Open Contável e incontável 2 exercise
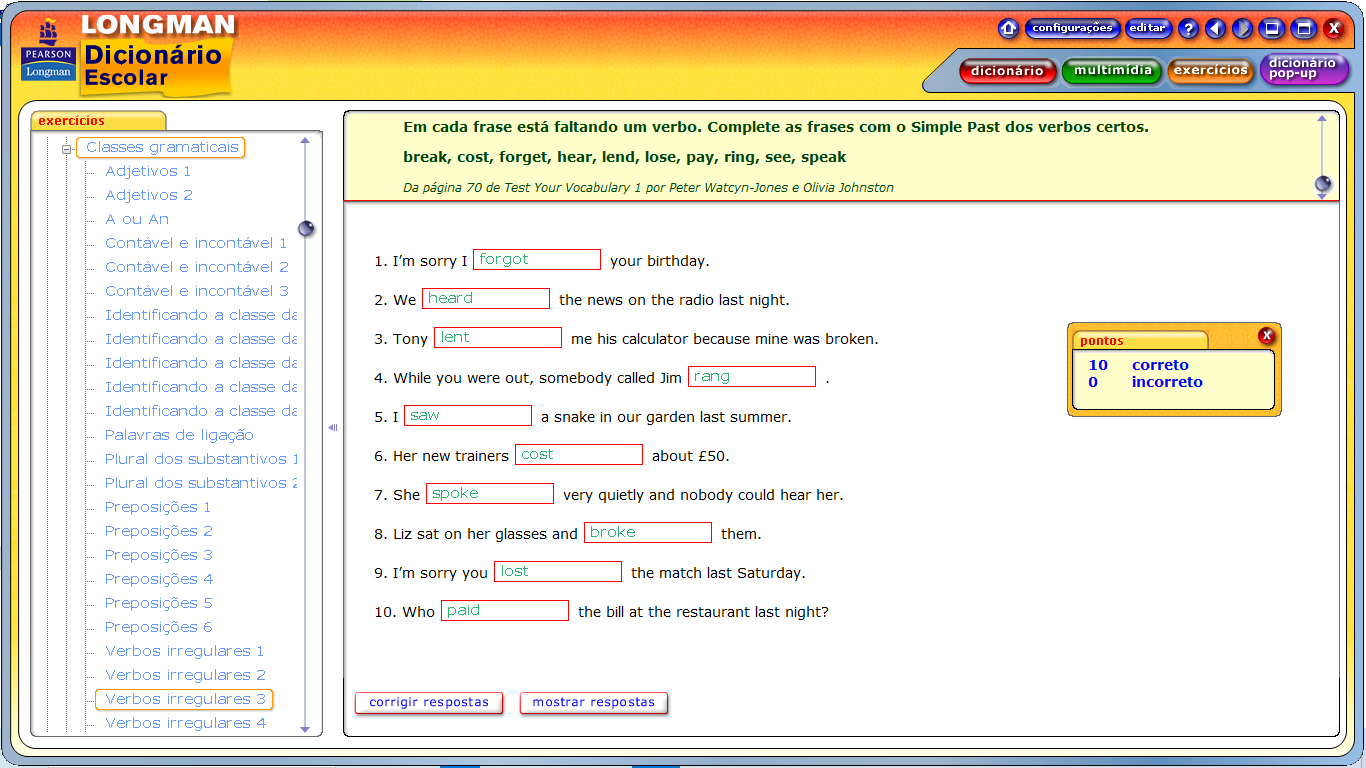The image size is (1366, 768). pos(197,267)
